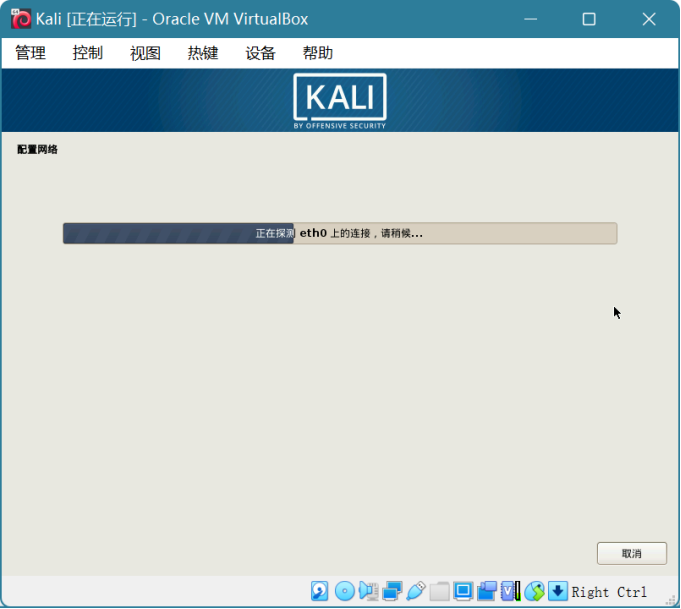Click the display status icon
681x609 pixels.
coord(463,592)
